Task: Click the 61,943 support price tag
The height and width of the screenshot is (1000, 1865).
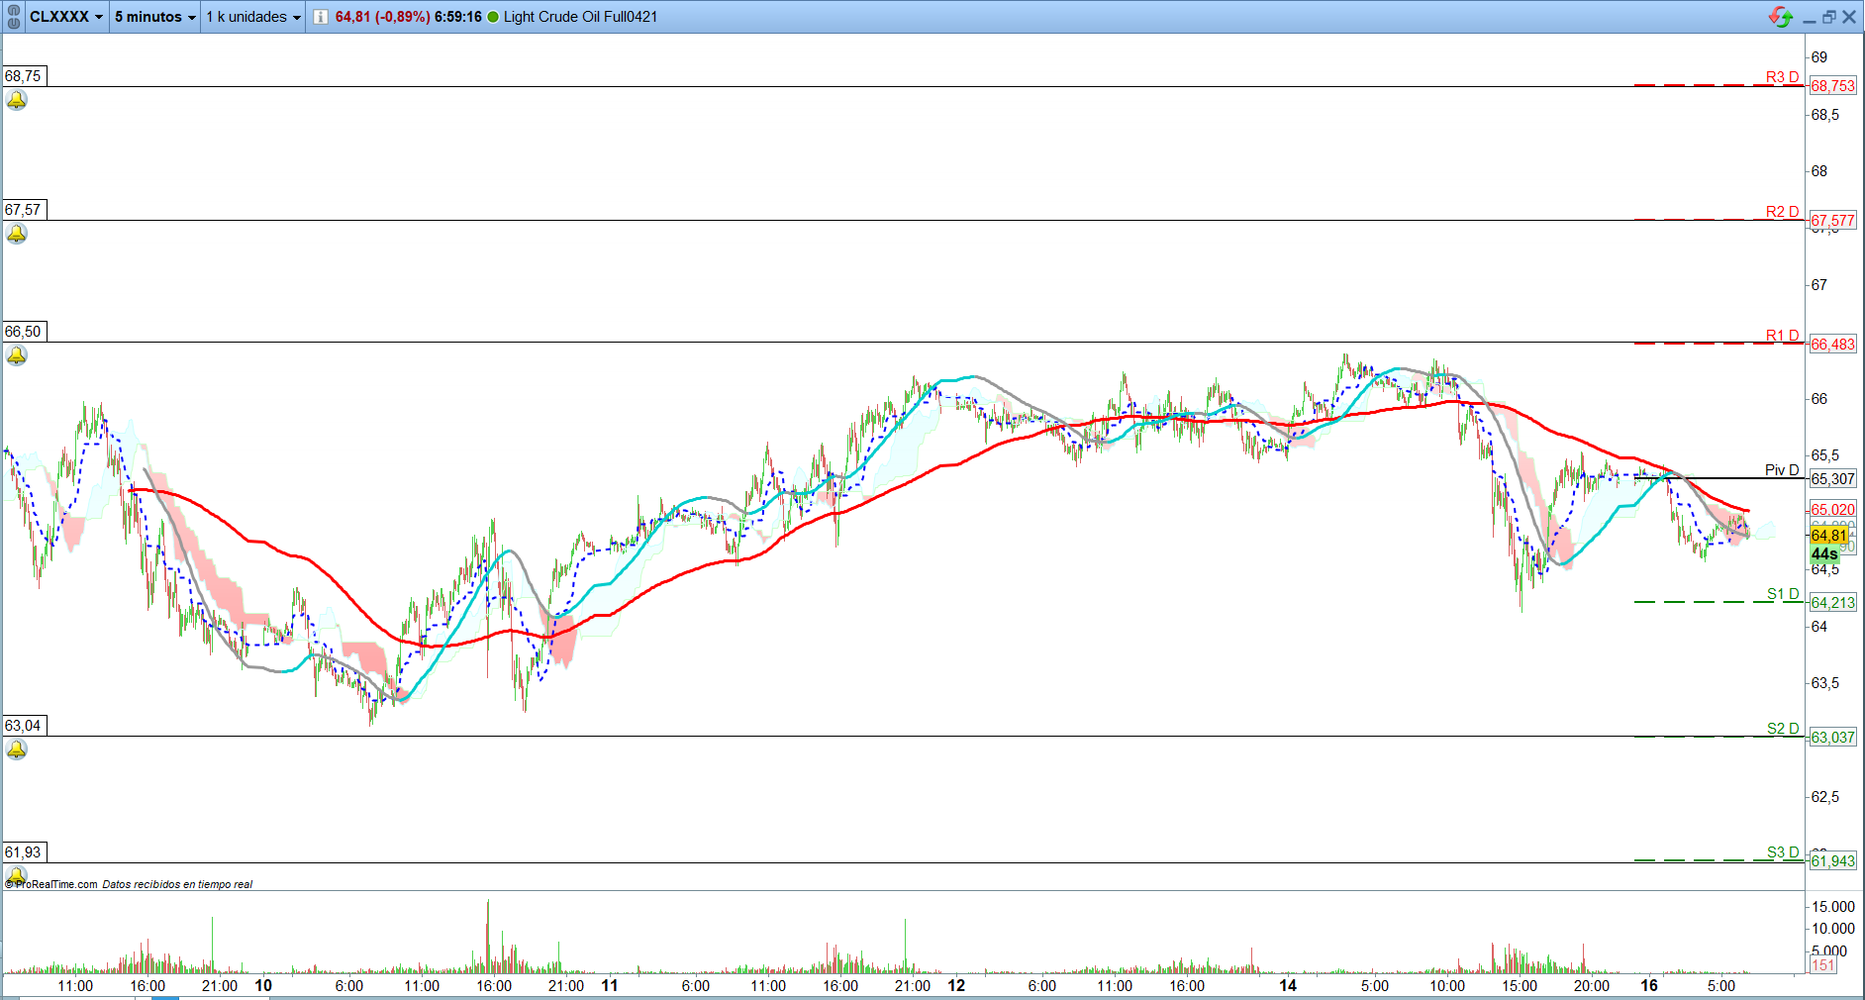Action: tap(1833, 861)
